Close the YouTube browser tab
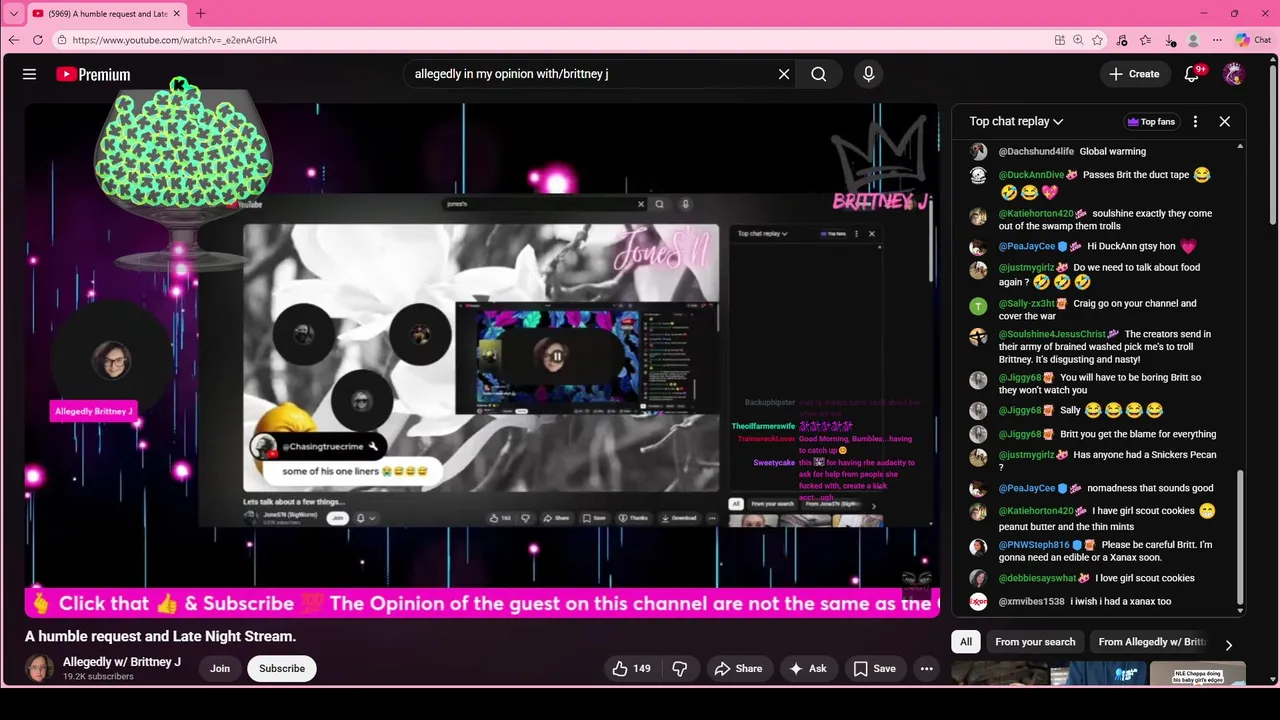Screen dimensions: 1280x720 click(176, 13)
